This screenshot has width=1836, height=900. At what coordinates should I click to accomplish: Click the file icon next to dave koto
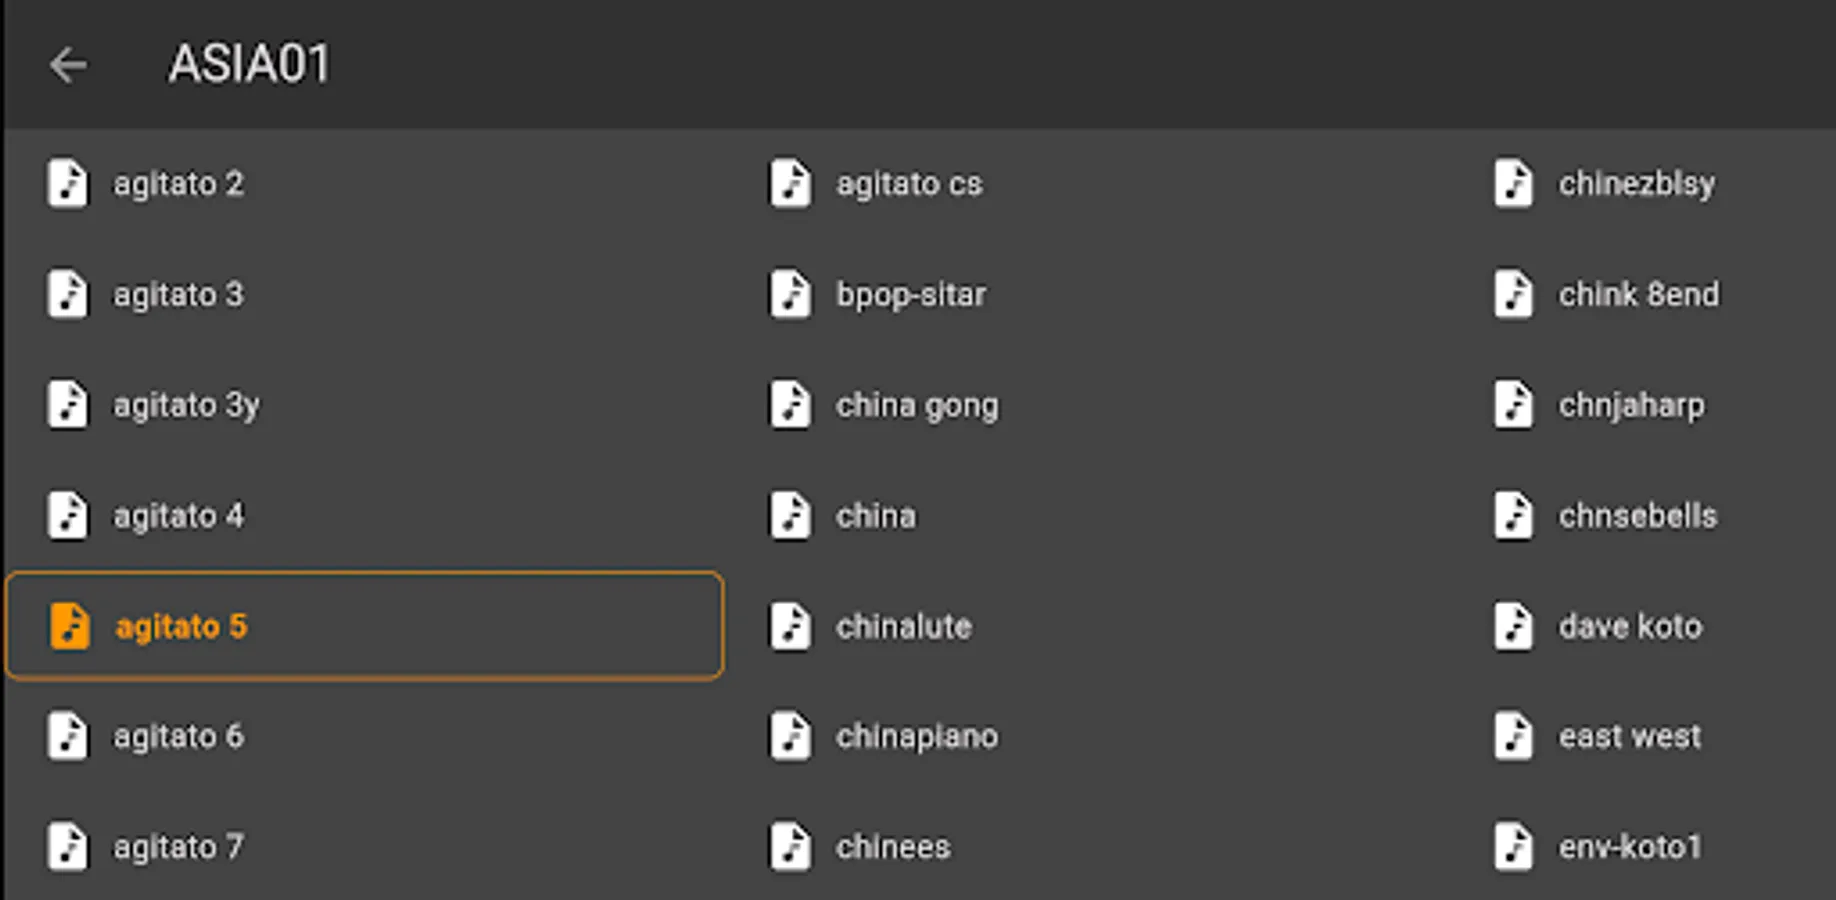[x=1514, y=627]
